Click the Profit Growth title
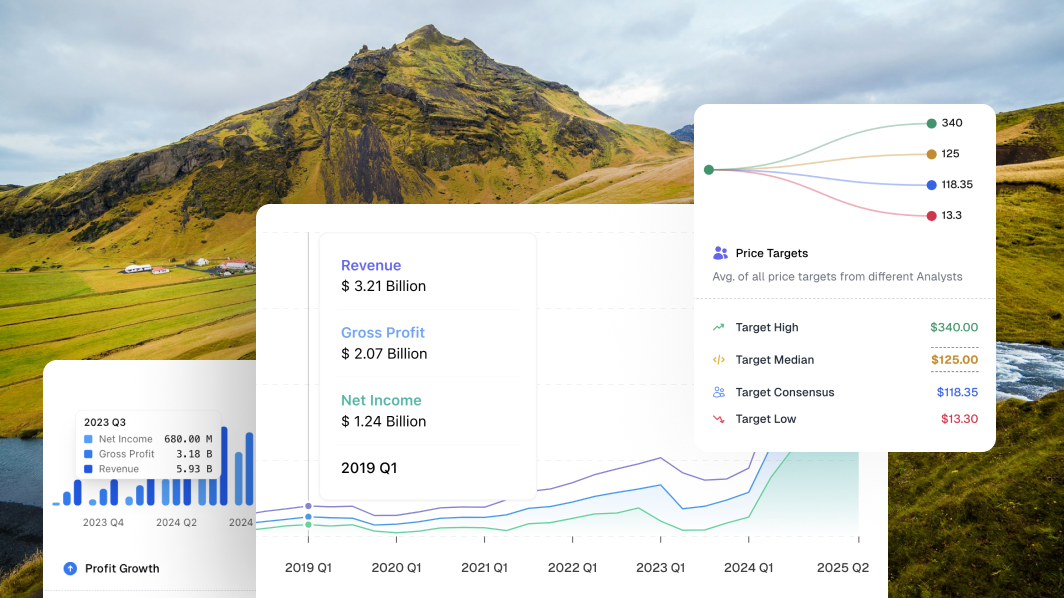The width and height of the screenshot is (1064, 598). point(122,568)
